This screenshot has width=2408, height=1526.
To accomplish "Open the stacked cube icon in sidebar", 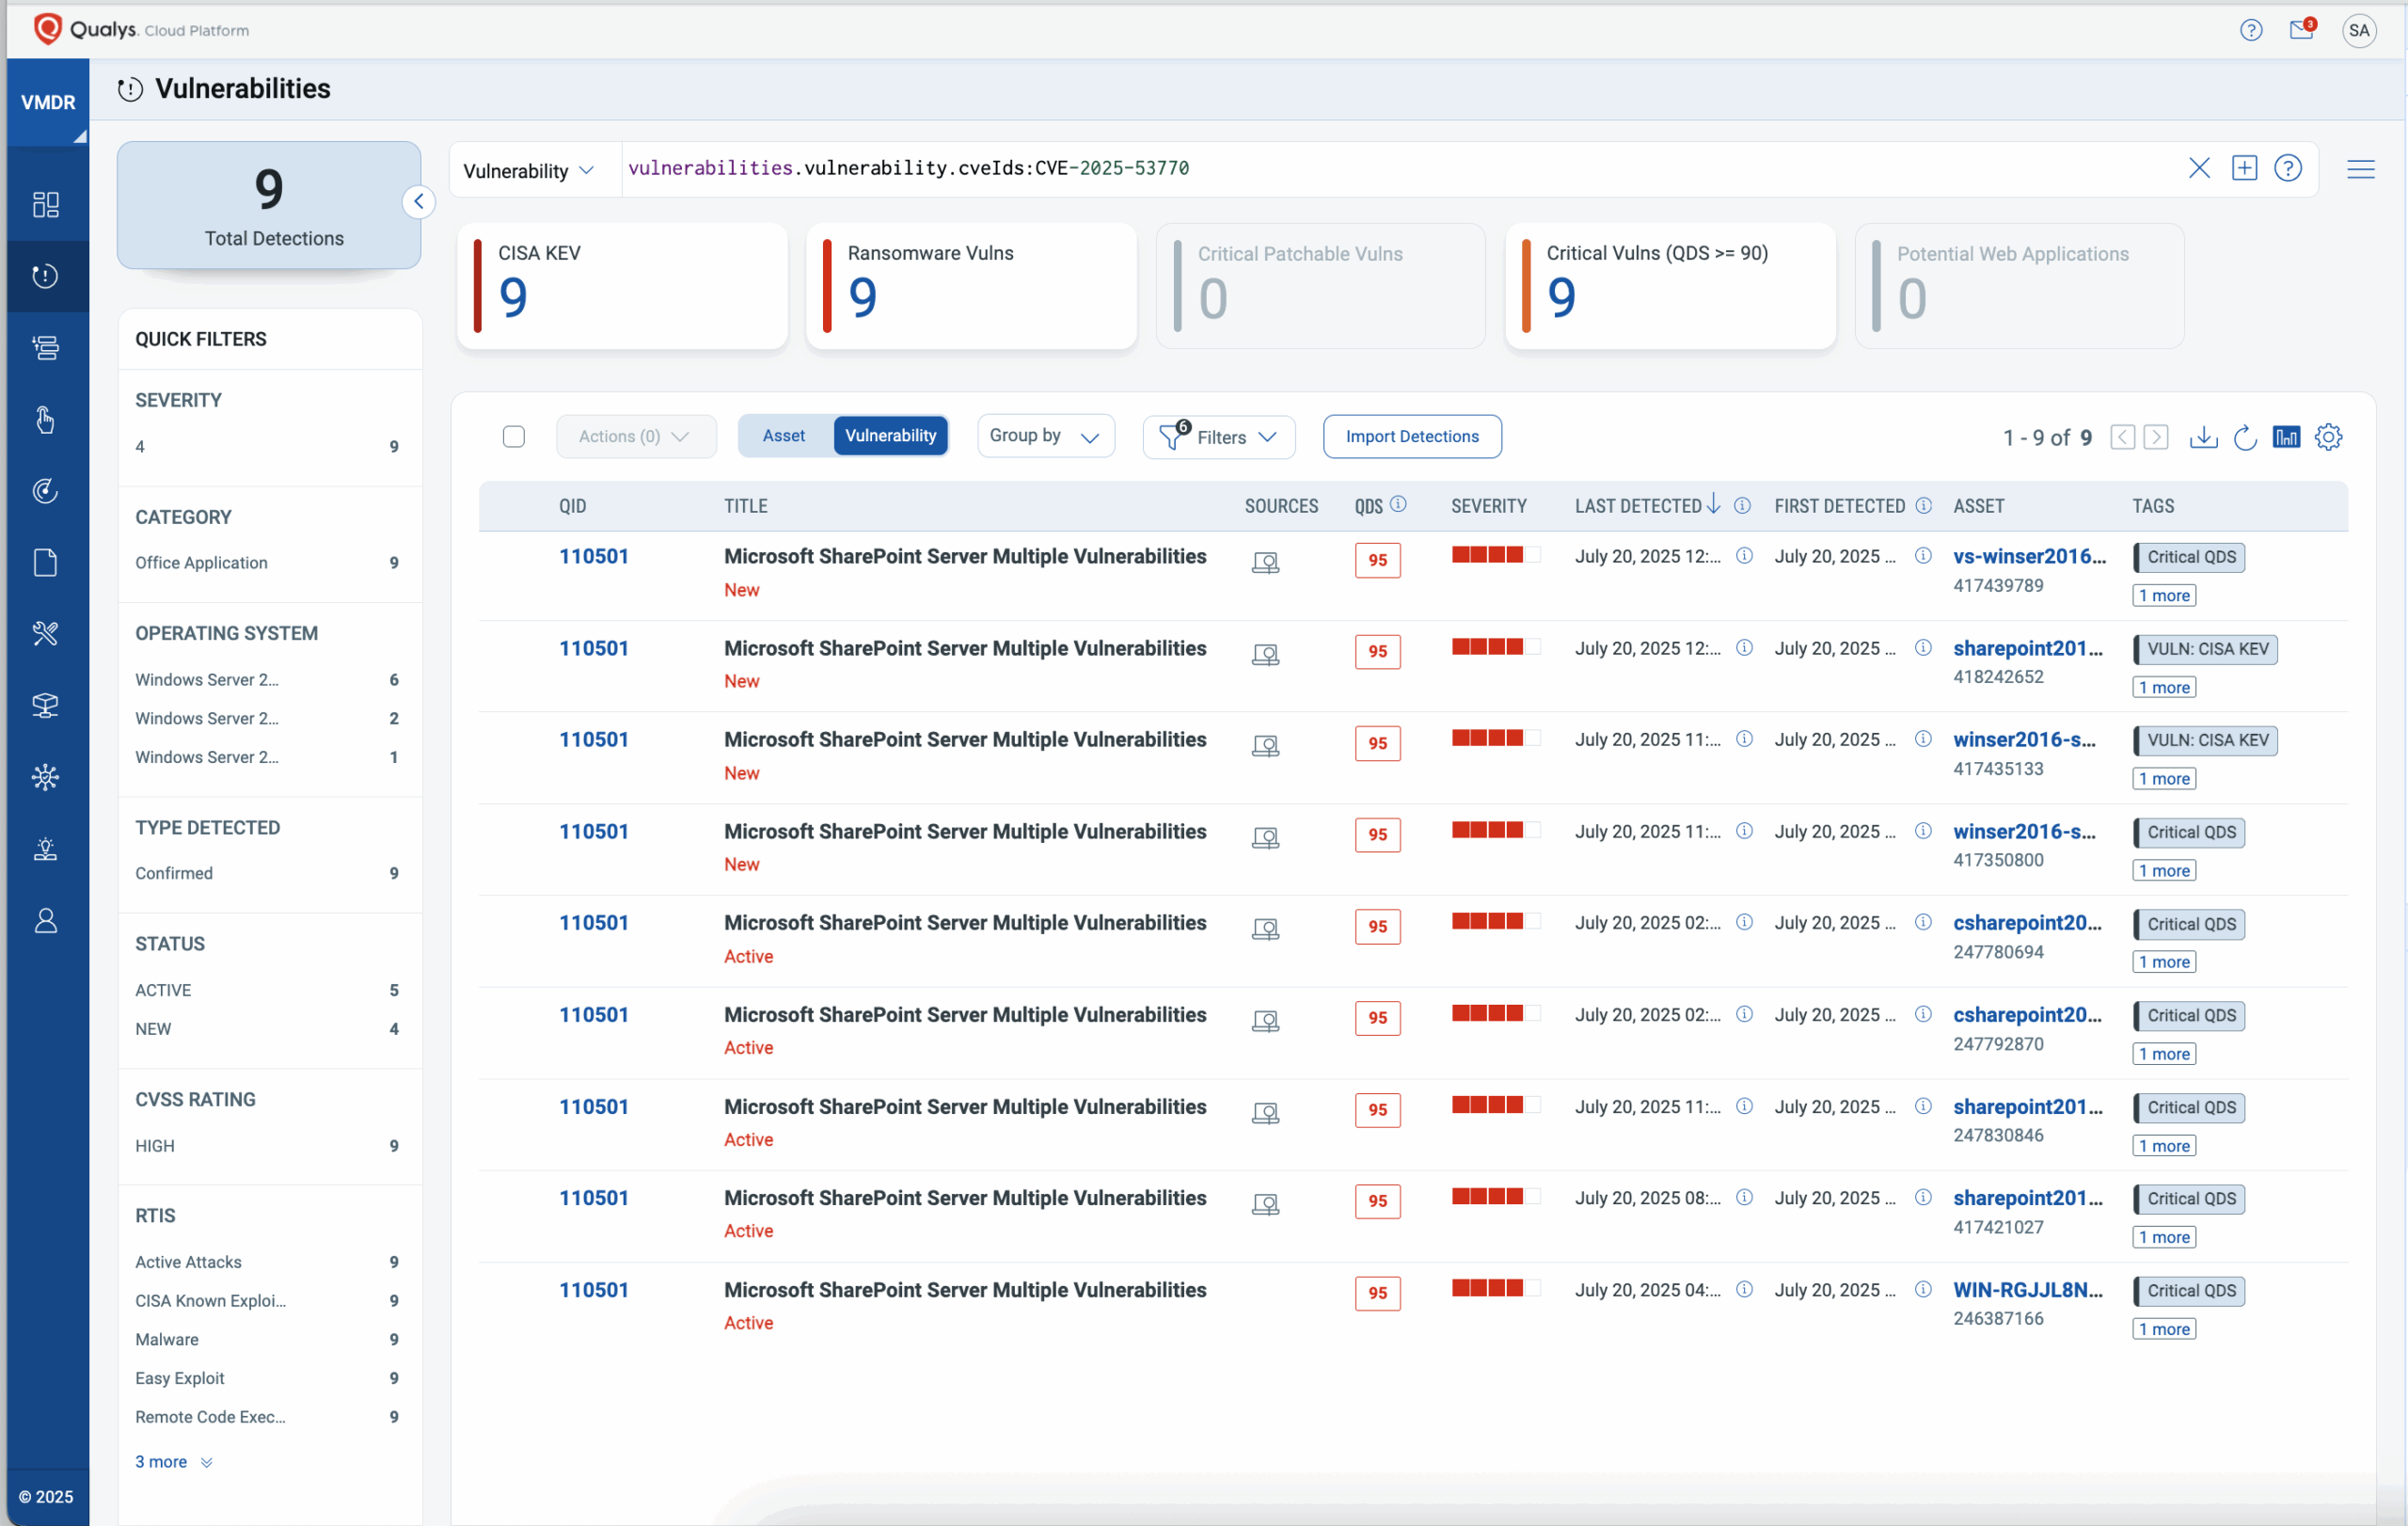I will (46, 705).
